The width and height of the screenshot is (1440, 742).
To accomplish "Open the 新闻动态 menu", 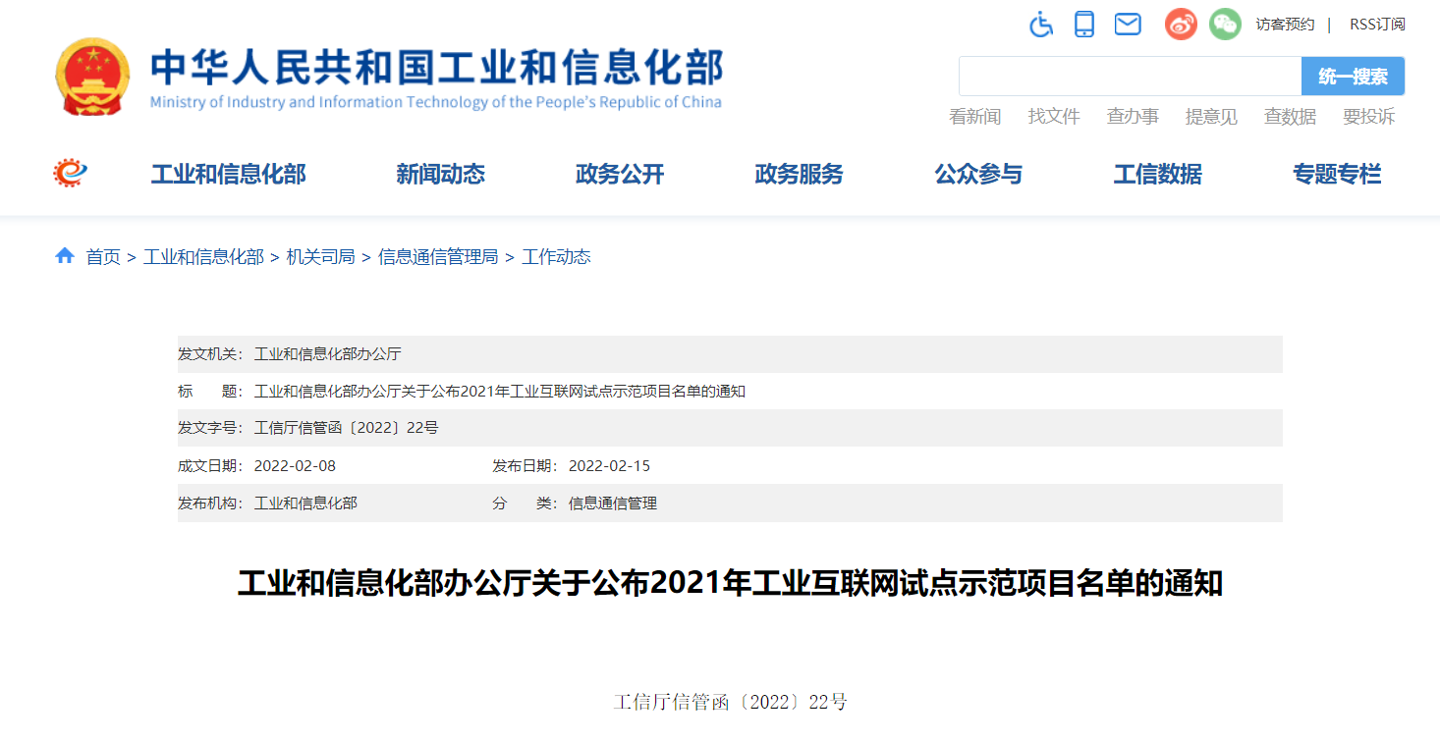I will [x=440, y=174].
